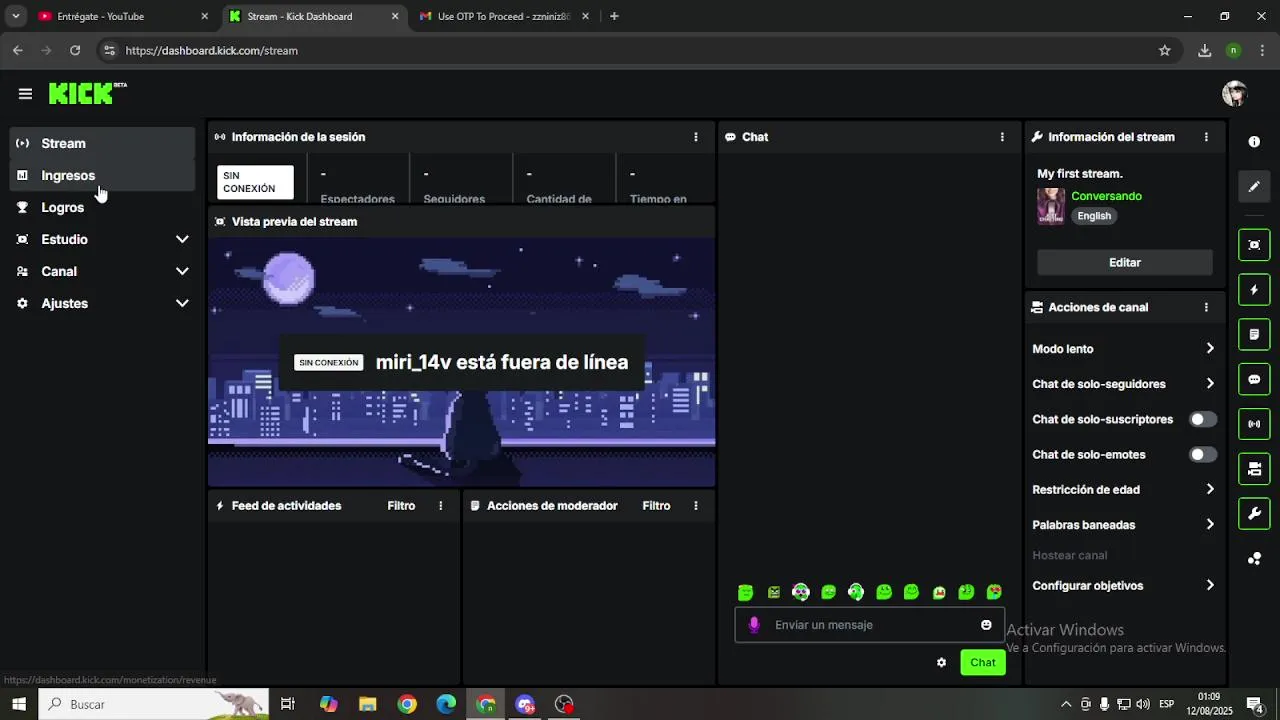Click the pencil edit-layout icon
1280x720 pixels.
point(1254,187)
